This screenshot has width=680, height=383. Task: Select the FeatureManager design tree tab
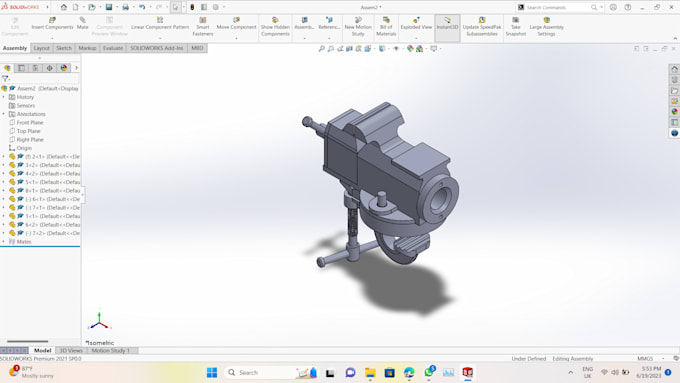[7, 68]
